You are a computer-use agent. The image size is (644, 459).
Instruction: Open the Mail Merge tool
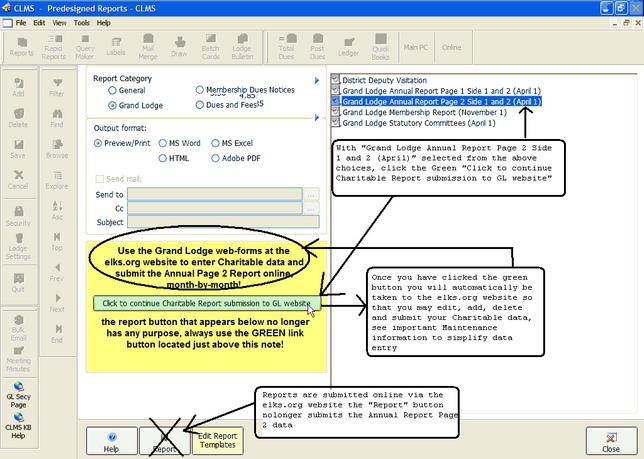pyautogui.click(x=150, y=45)
